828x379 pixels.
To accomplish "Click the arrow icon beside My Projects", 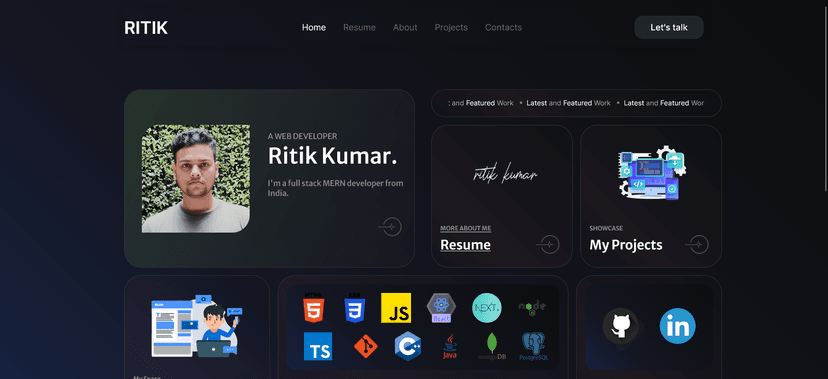I will click(x=697, y=244).
